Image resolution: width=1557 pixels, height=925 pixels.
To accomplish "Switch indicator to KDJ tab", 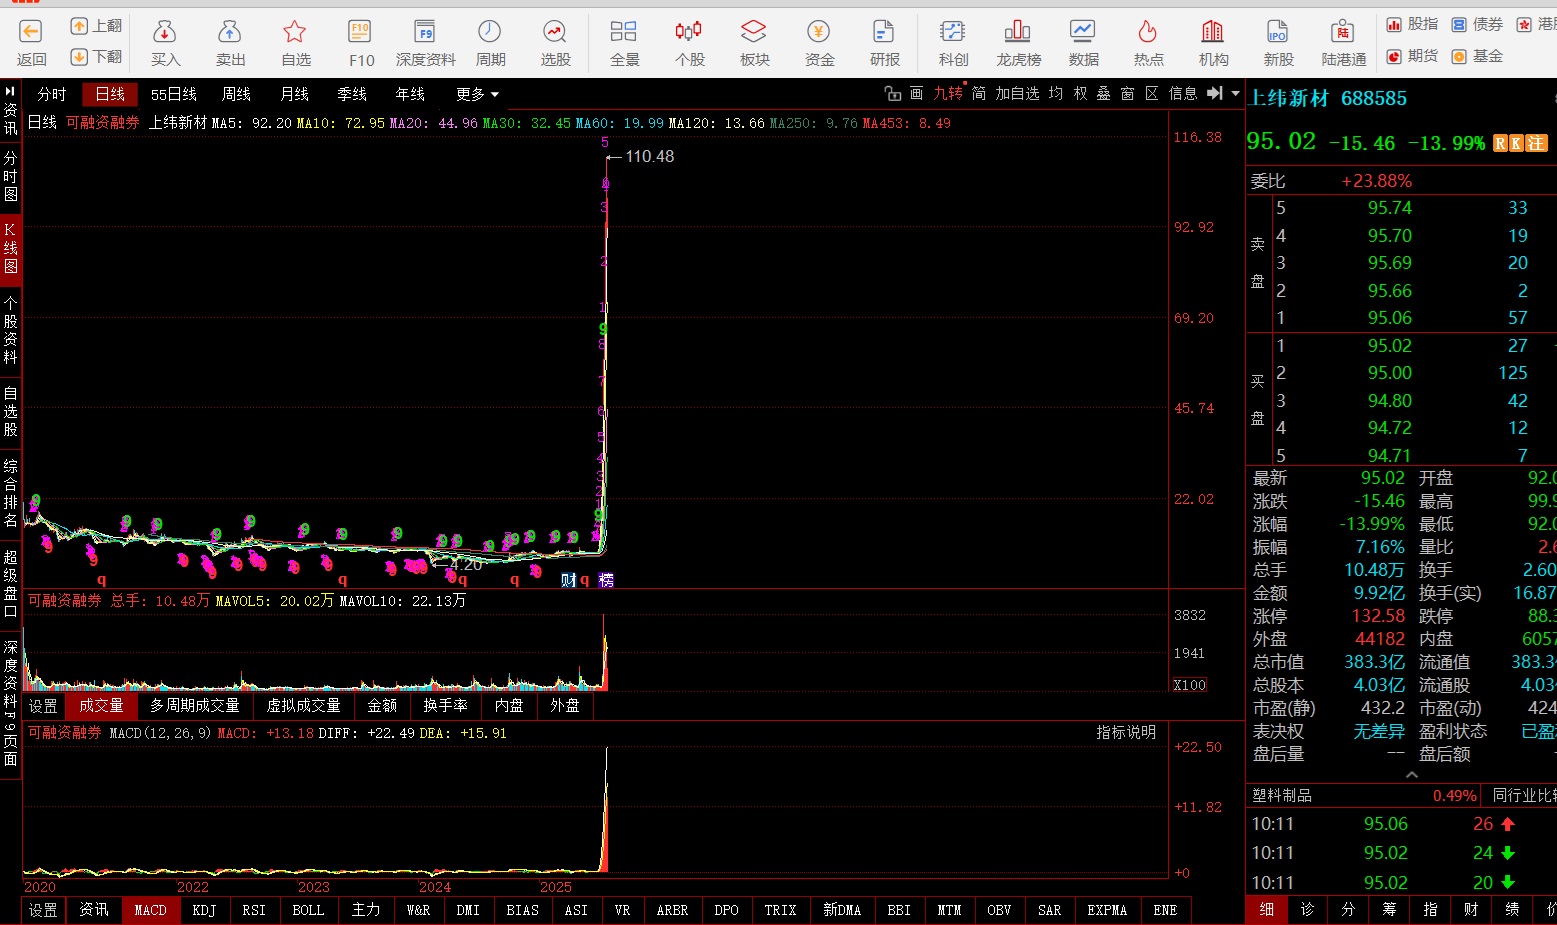I will [x=204, y=910].
